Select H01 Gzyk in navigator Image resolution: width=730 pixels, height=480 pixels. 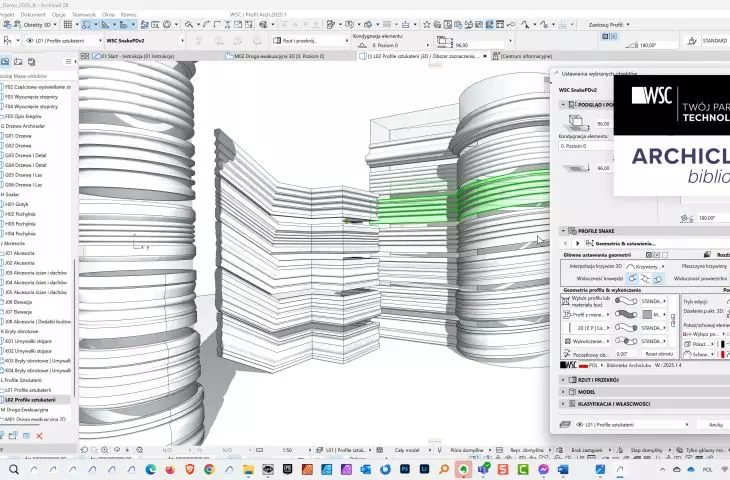[x=16, y=204]
